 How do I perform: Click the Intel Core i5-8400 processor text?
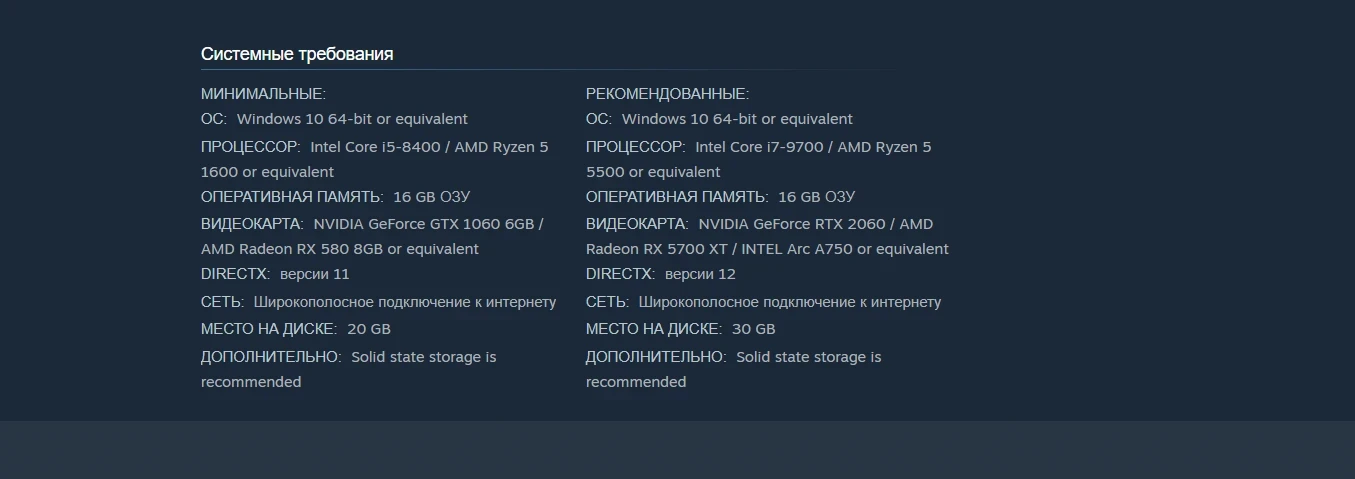click(x=376, y=147)
